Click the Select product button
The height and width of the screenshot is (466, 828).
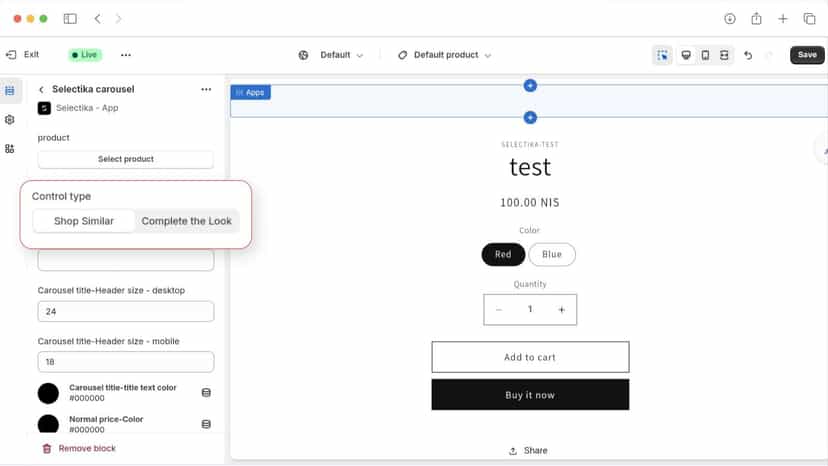click(126, 159)
